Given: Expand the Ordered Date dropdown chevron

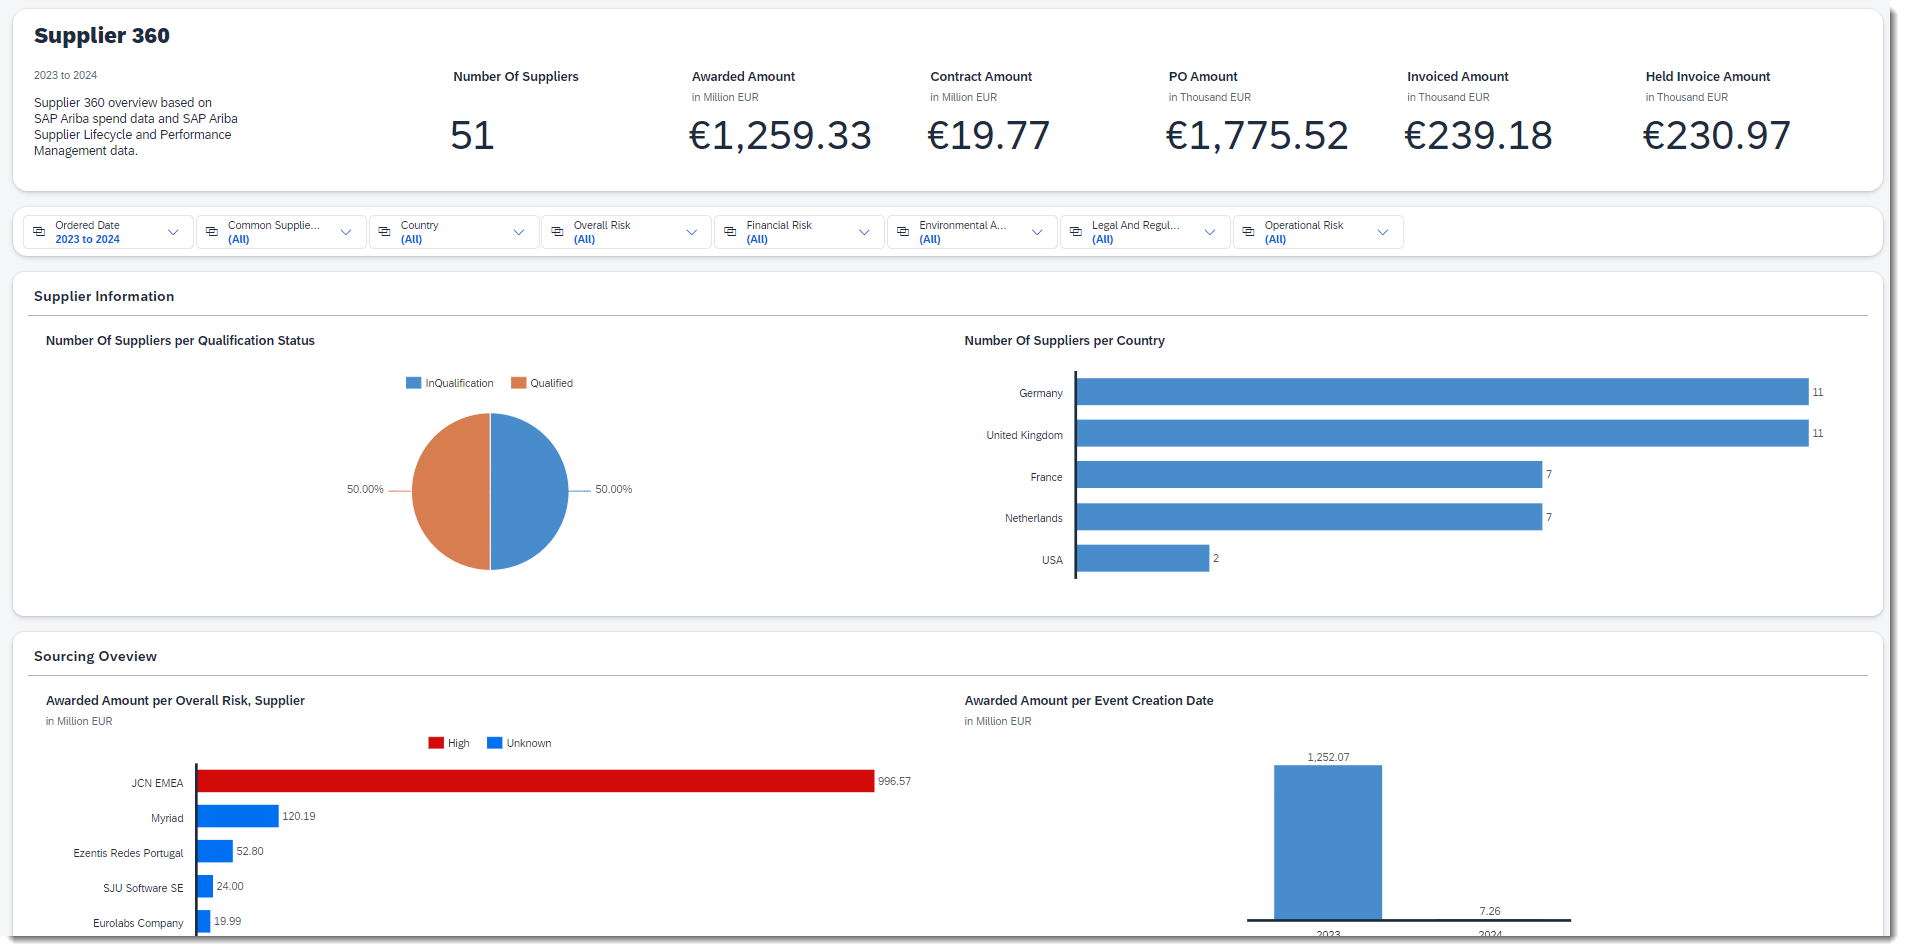Looking at the screenshot, I should [173, 232].
